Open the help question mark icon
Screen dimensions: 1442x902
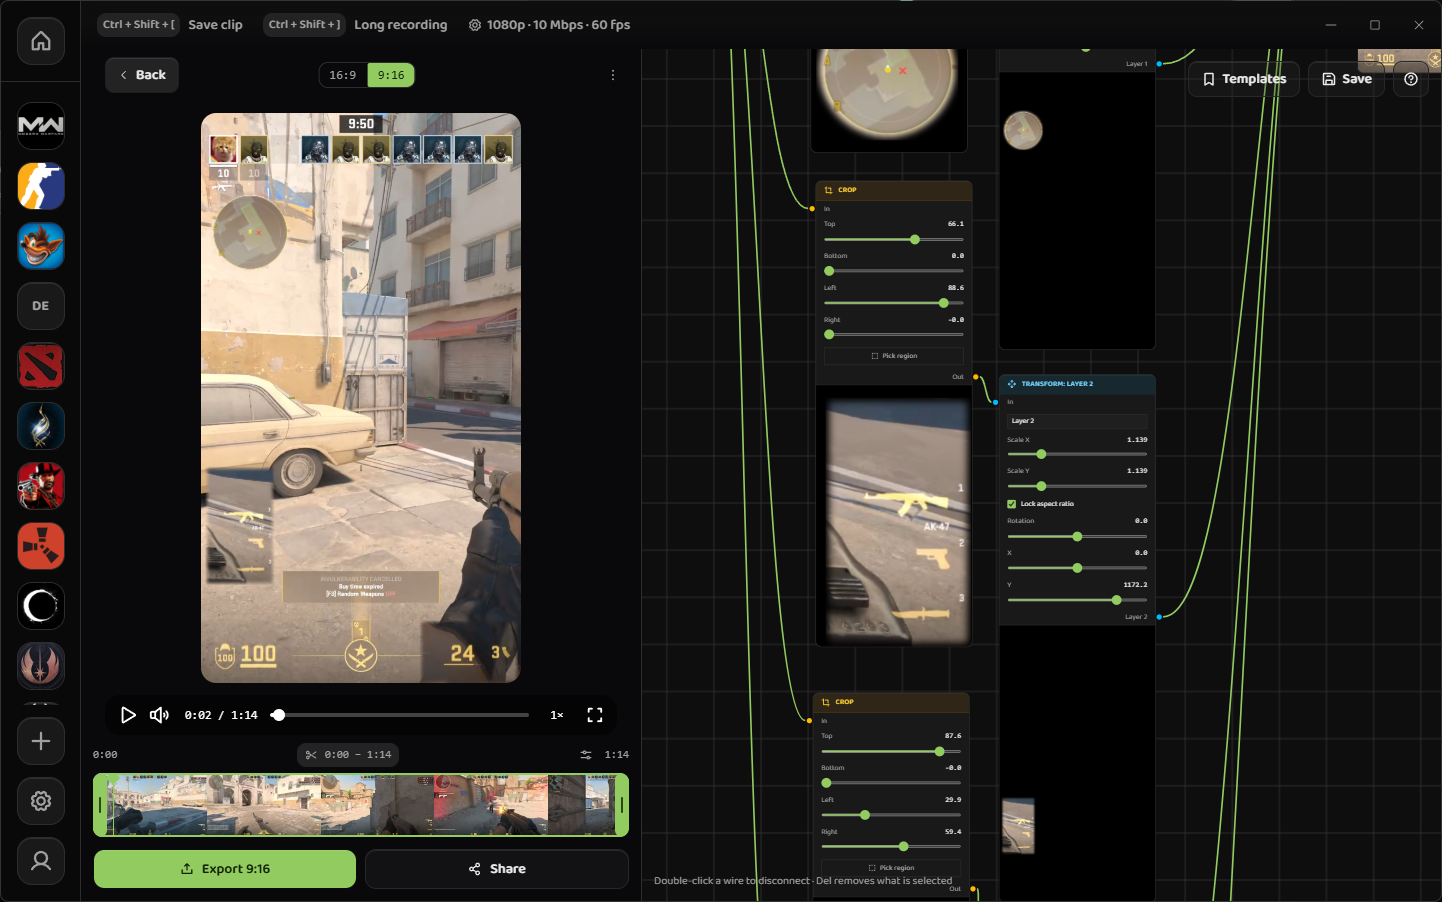[1411, 79]
